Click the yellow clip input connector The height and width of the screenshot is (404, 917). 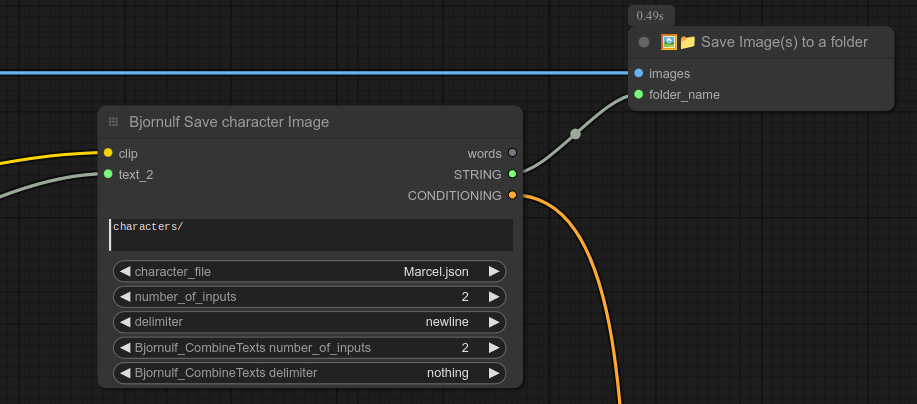click(x=108, y=153)
